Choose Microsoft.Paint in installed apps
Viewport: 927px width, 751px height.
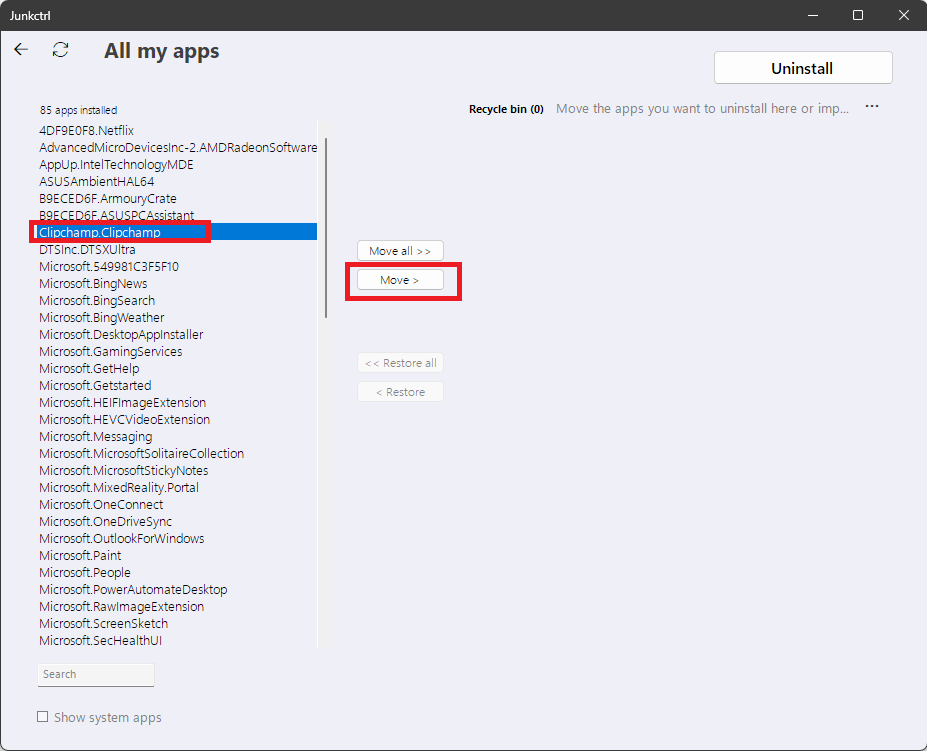(80, 555)
